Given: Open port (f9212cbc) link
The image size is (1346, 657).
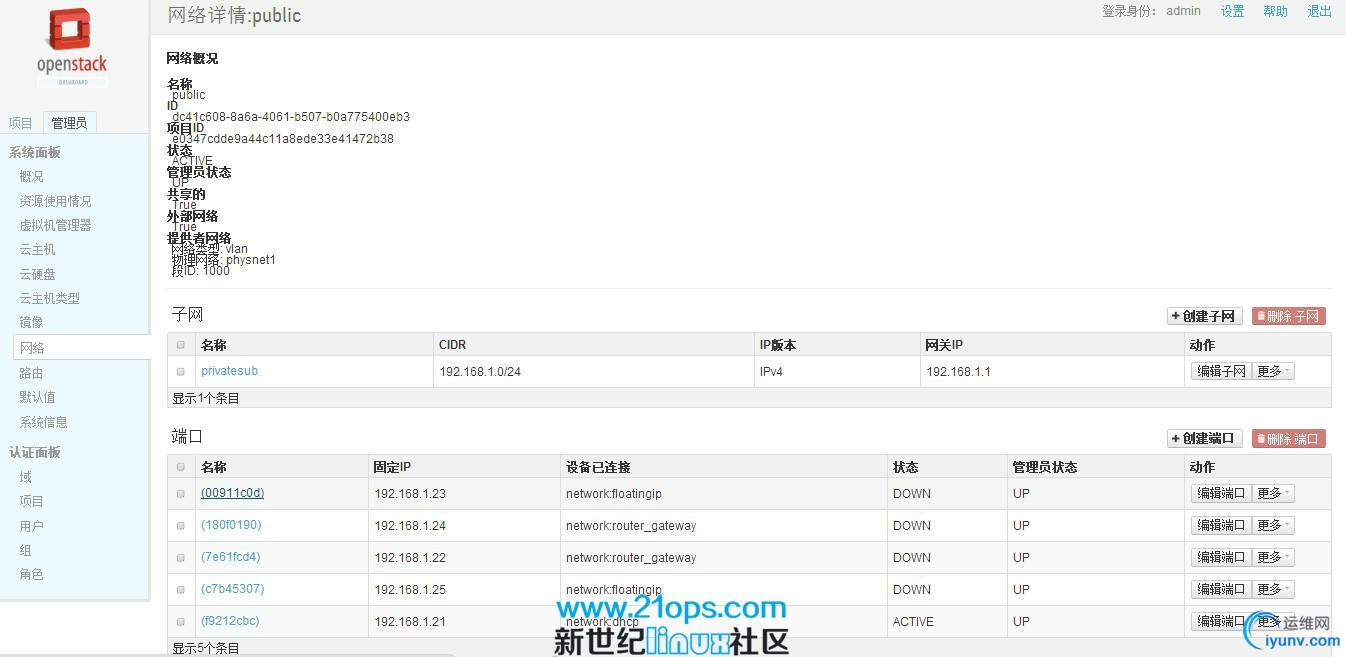Looking at the screenshot, I should 230,621.
